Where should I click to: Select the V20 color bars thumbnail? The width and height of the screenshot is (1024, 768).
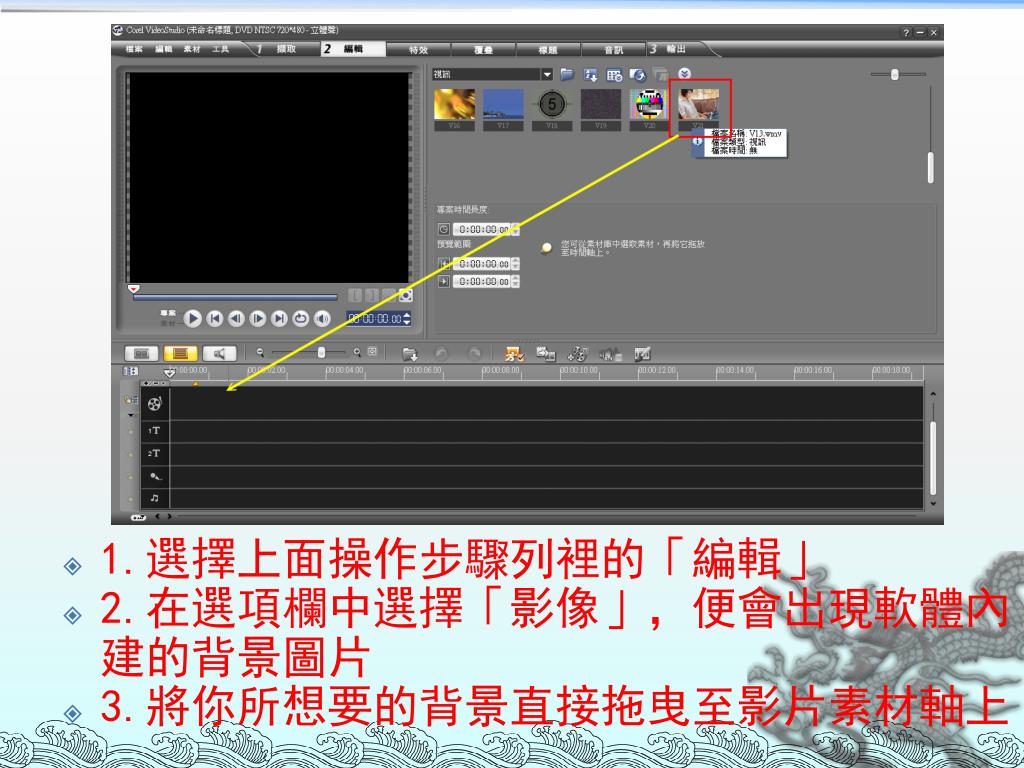click(649, 109)
